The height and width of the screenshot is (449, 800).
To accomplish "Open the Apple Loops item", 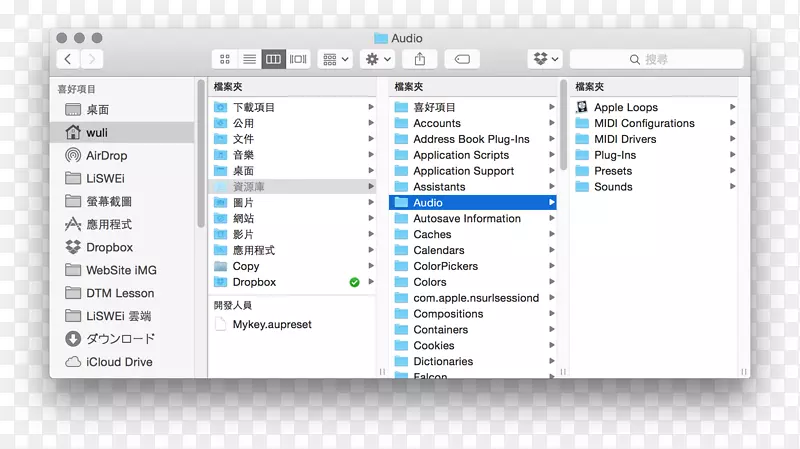I will pos(654,107).
